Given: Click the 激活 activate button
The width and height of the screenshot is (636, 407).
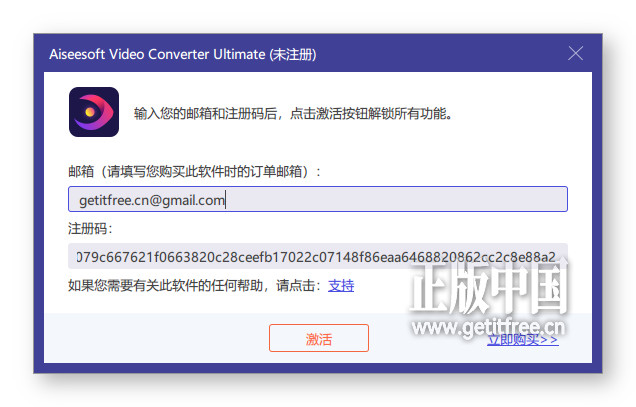Looking at the screenshot, I should 318,338.
